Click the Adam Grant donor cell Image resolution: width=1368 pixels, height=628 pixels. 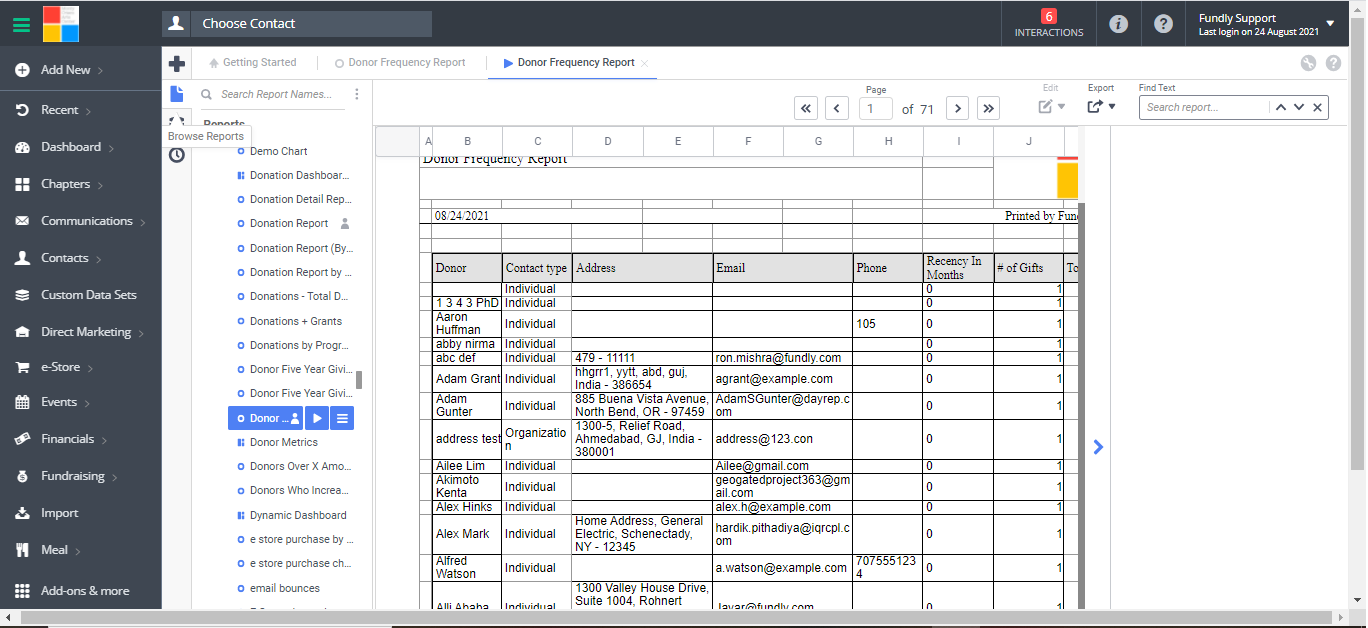tap(467, 379)
